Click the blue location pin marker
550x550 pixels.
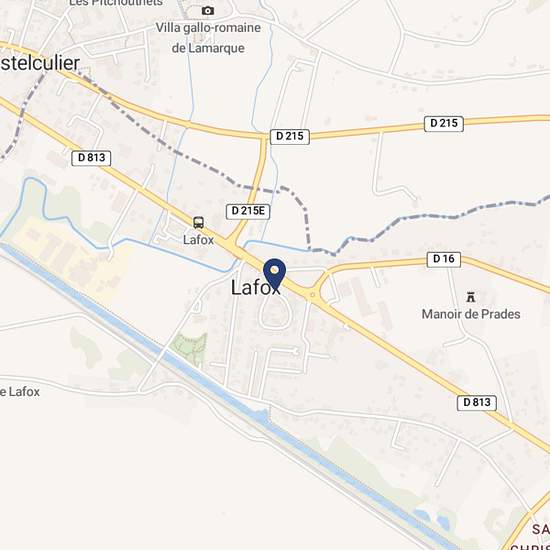[x=275, y=275]
